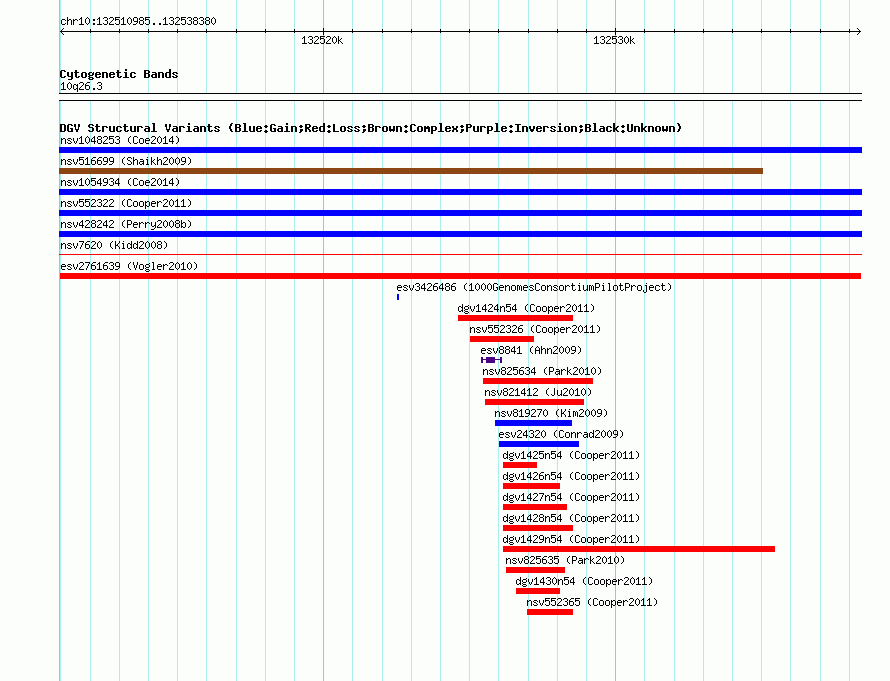Click the dgv1429n54 (Cooper2011) label
This screenshot has width=890, height=681.
pyautogui.click(x=571, y=539)
